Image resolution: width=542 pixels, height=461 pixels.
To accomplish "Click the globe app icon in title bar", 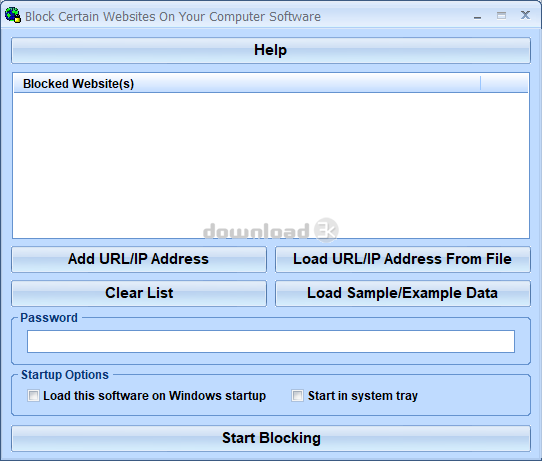I will [13, 16].
